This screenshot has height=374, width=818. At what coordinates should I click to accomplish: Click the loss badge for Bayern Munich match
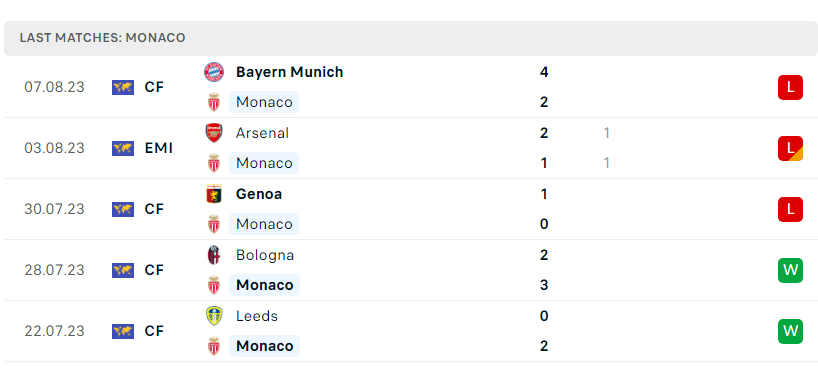point(790,87)
